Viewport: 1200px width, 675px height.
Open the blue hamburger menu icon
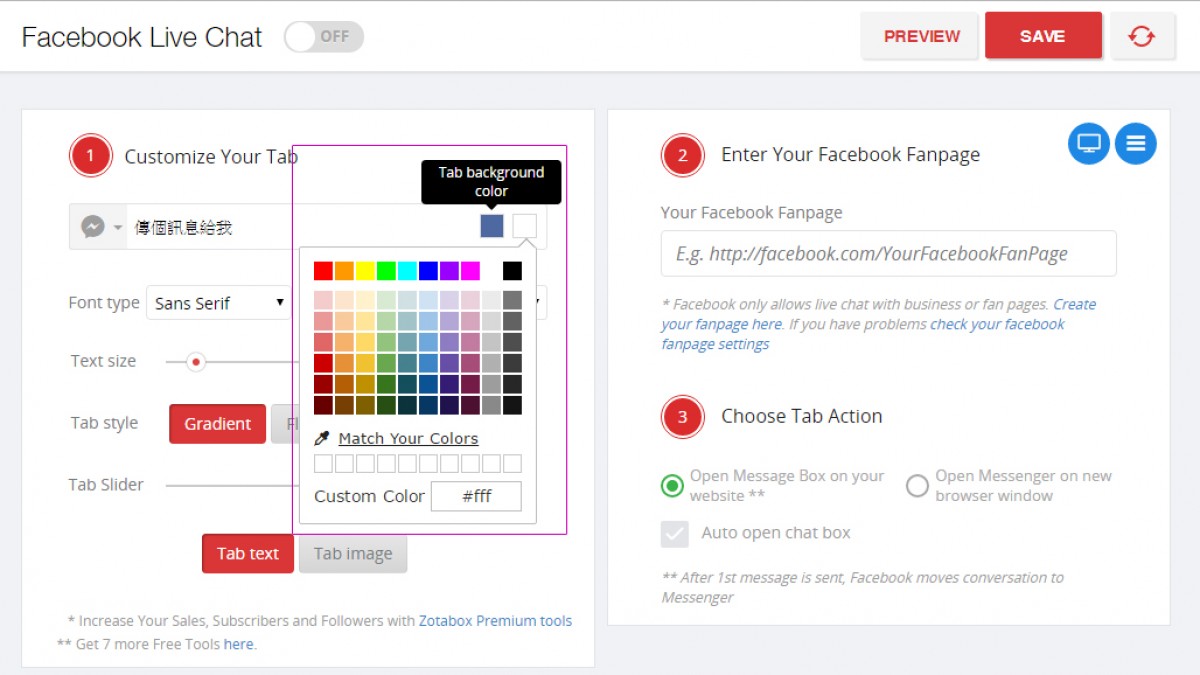point(1136,144)
